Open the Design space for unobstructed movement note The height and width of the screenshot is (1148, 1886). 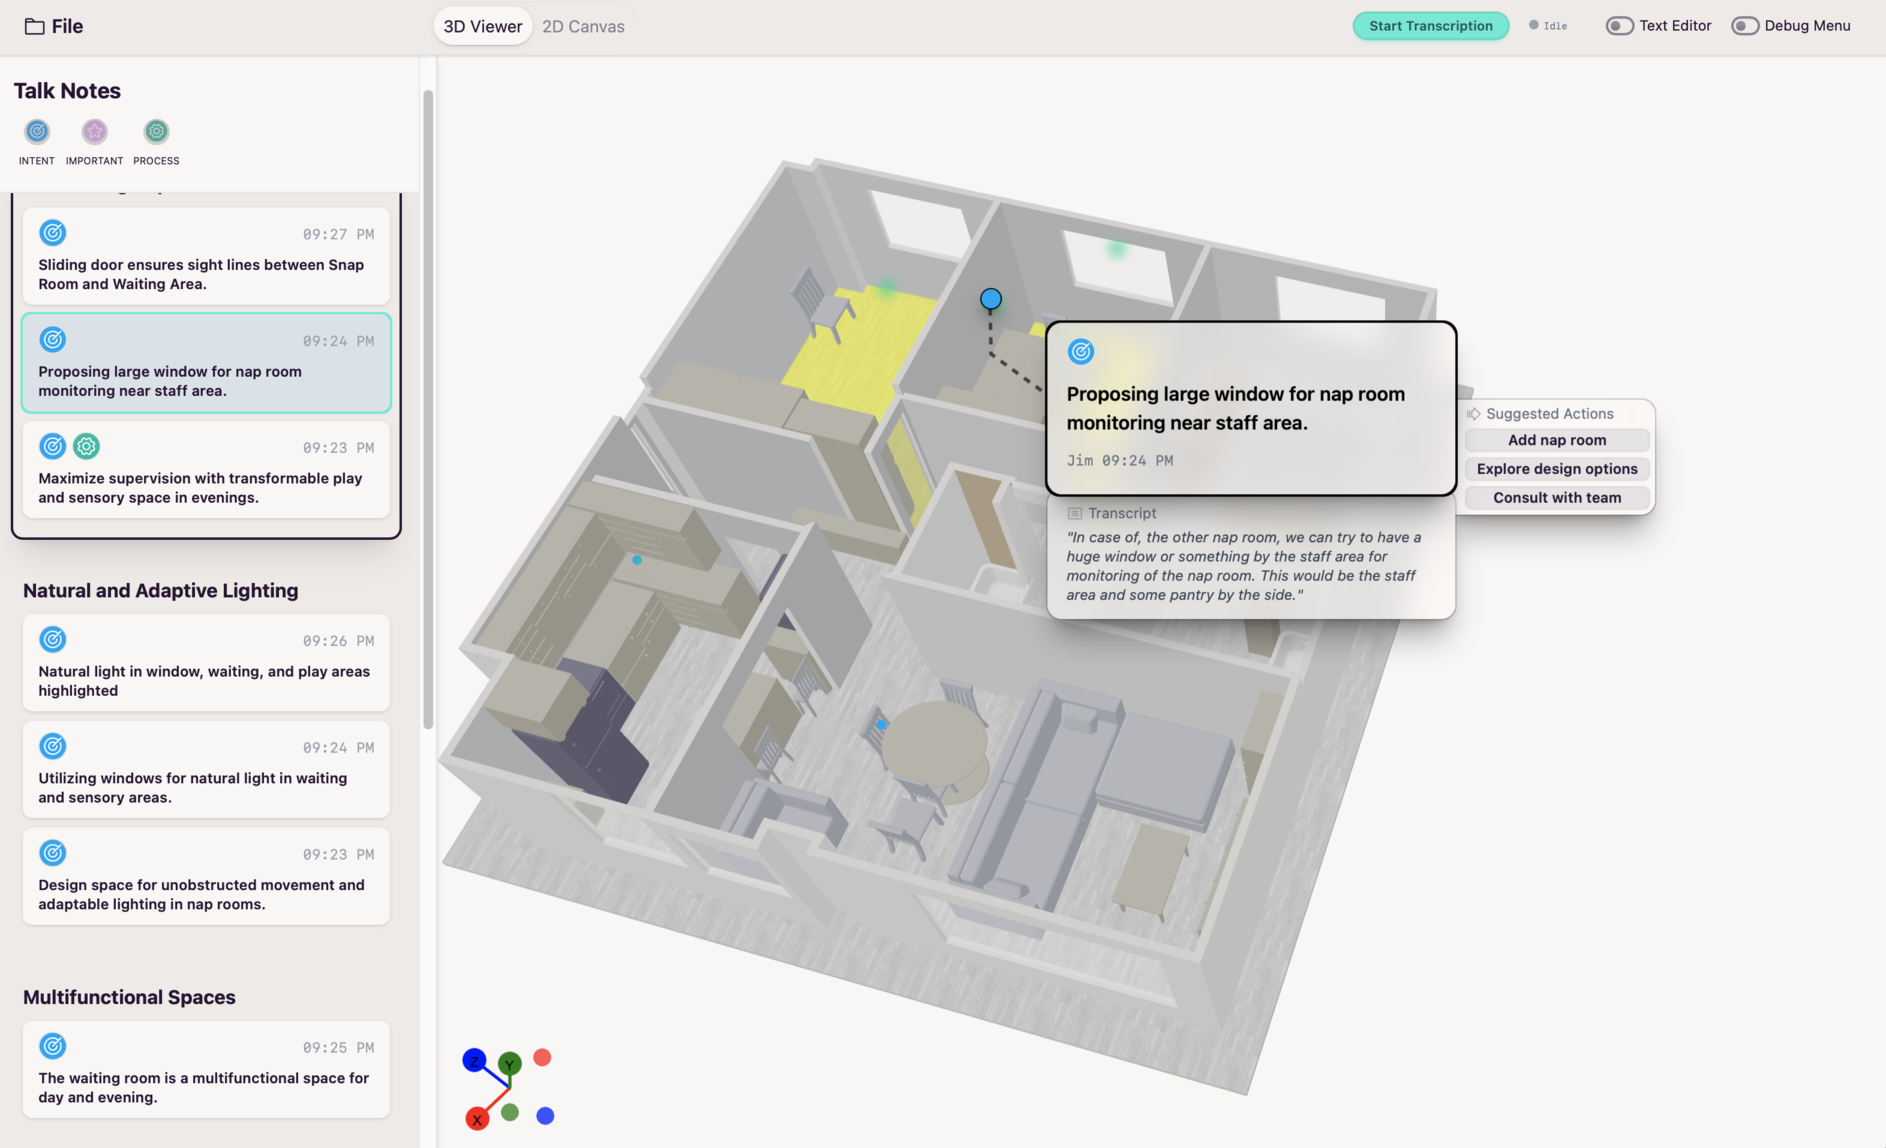coord(206,876)
